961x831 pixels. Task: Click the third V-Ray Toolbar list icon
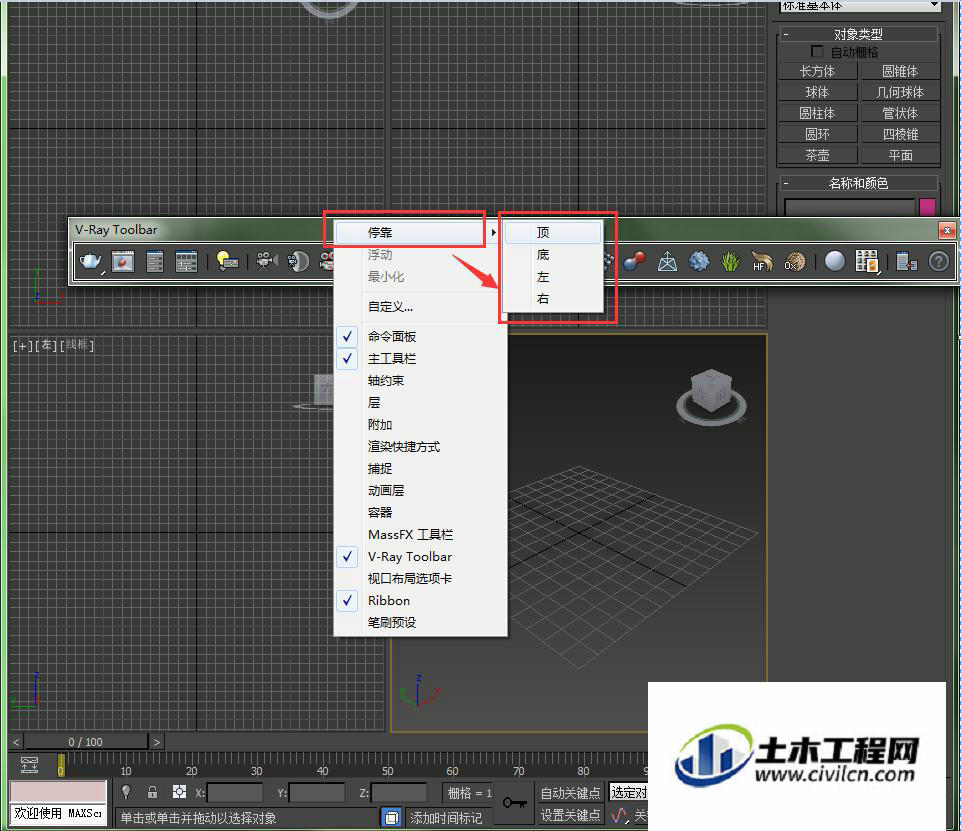[155, 262]
